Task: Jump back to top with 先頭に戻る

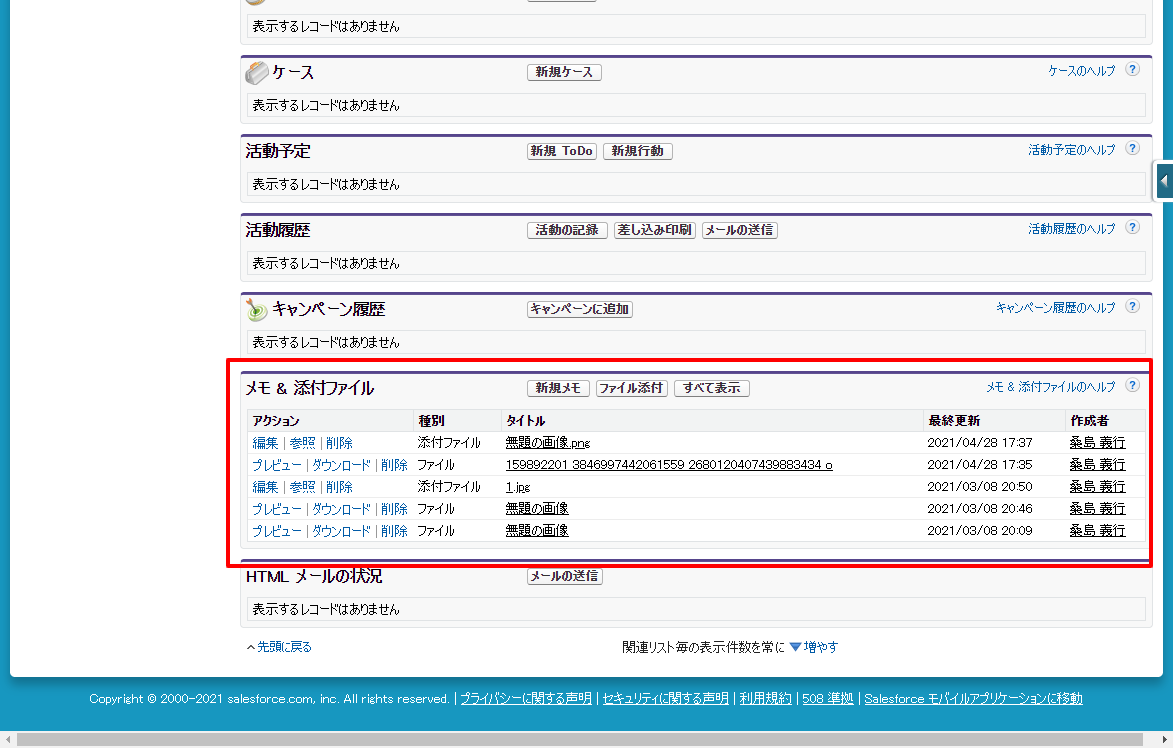Action: [x=279, y=647]
